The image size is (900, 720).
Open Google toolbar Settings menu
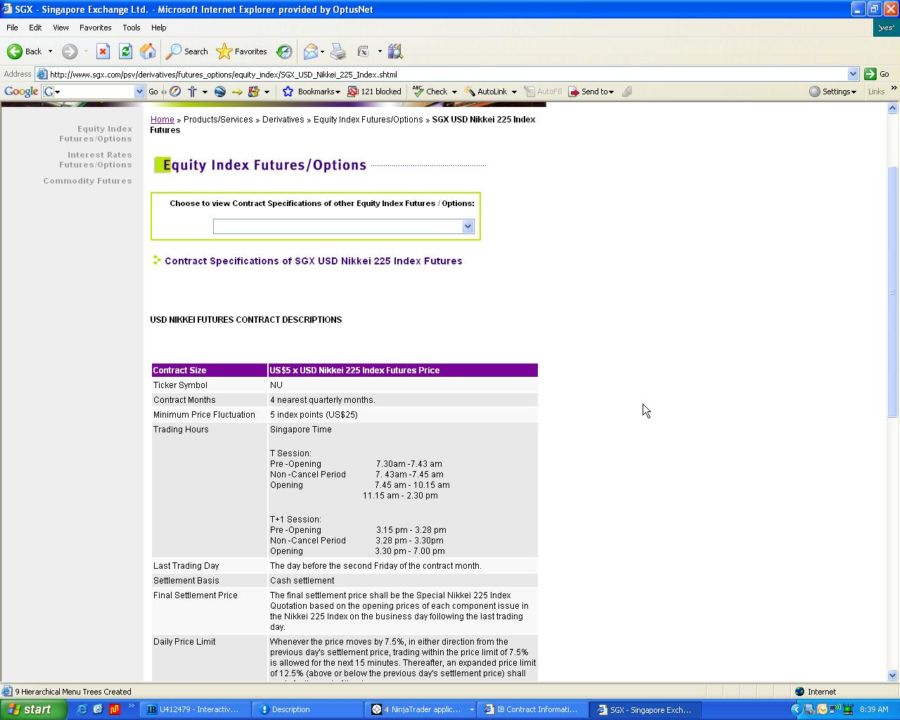[832, 91]
